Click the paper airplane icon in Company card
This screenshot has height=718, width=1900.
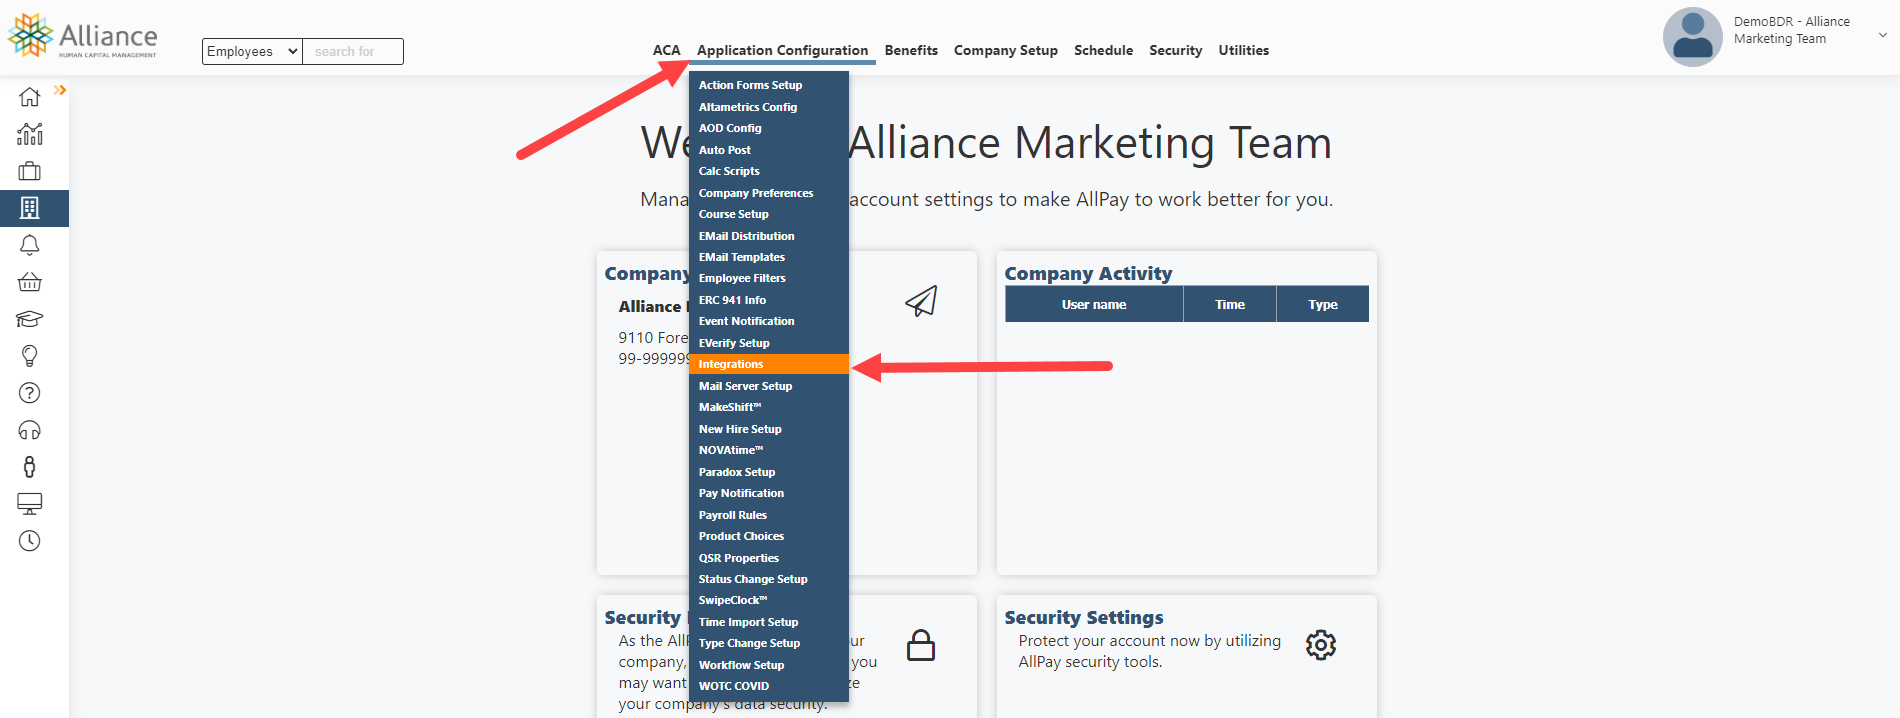click(x=921, y=301)
